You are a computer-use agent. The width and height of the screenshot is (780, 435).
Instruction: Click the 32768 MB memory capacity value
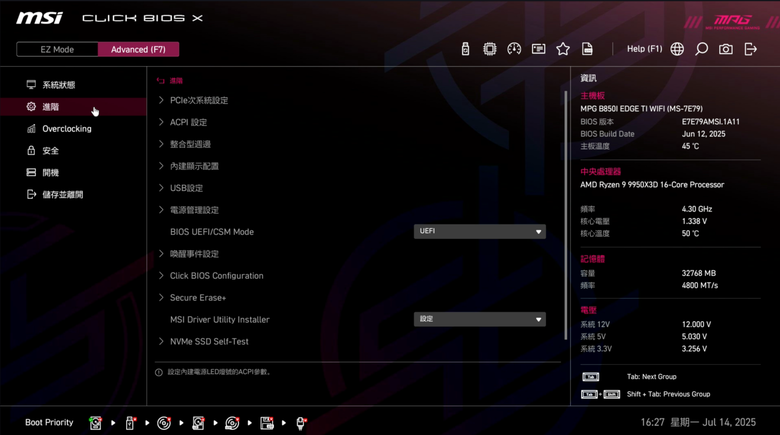[x=698, y=273]
